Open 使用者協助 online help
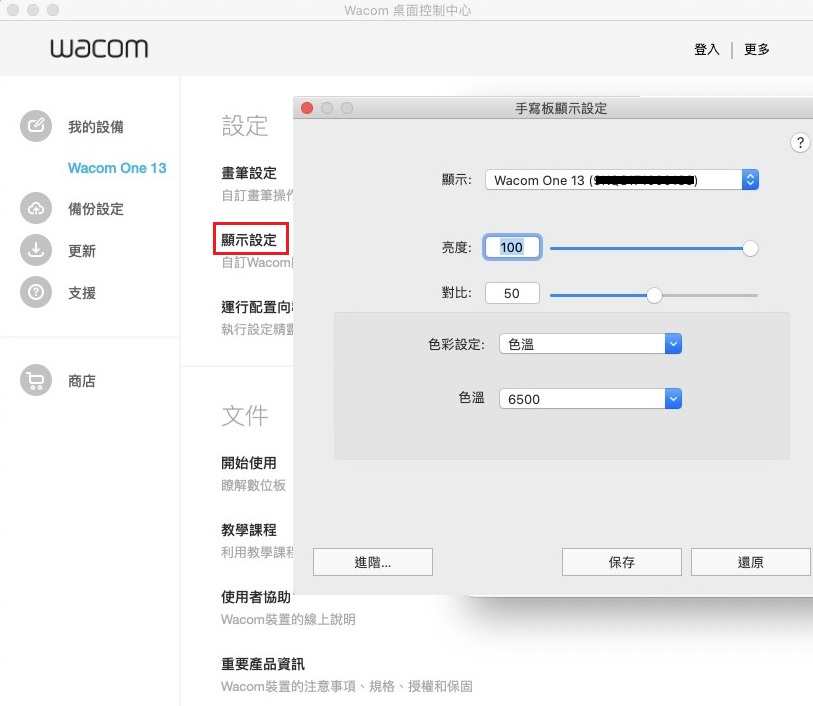 click(256, 597)
